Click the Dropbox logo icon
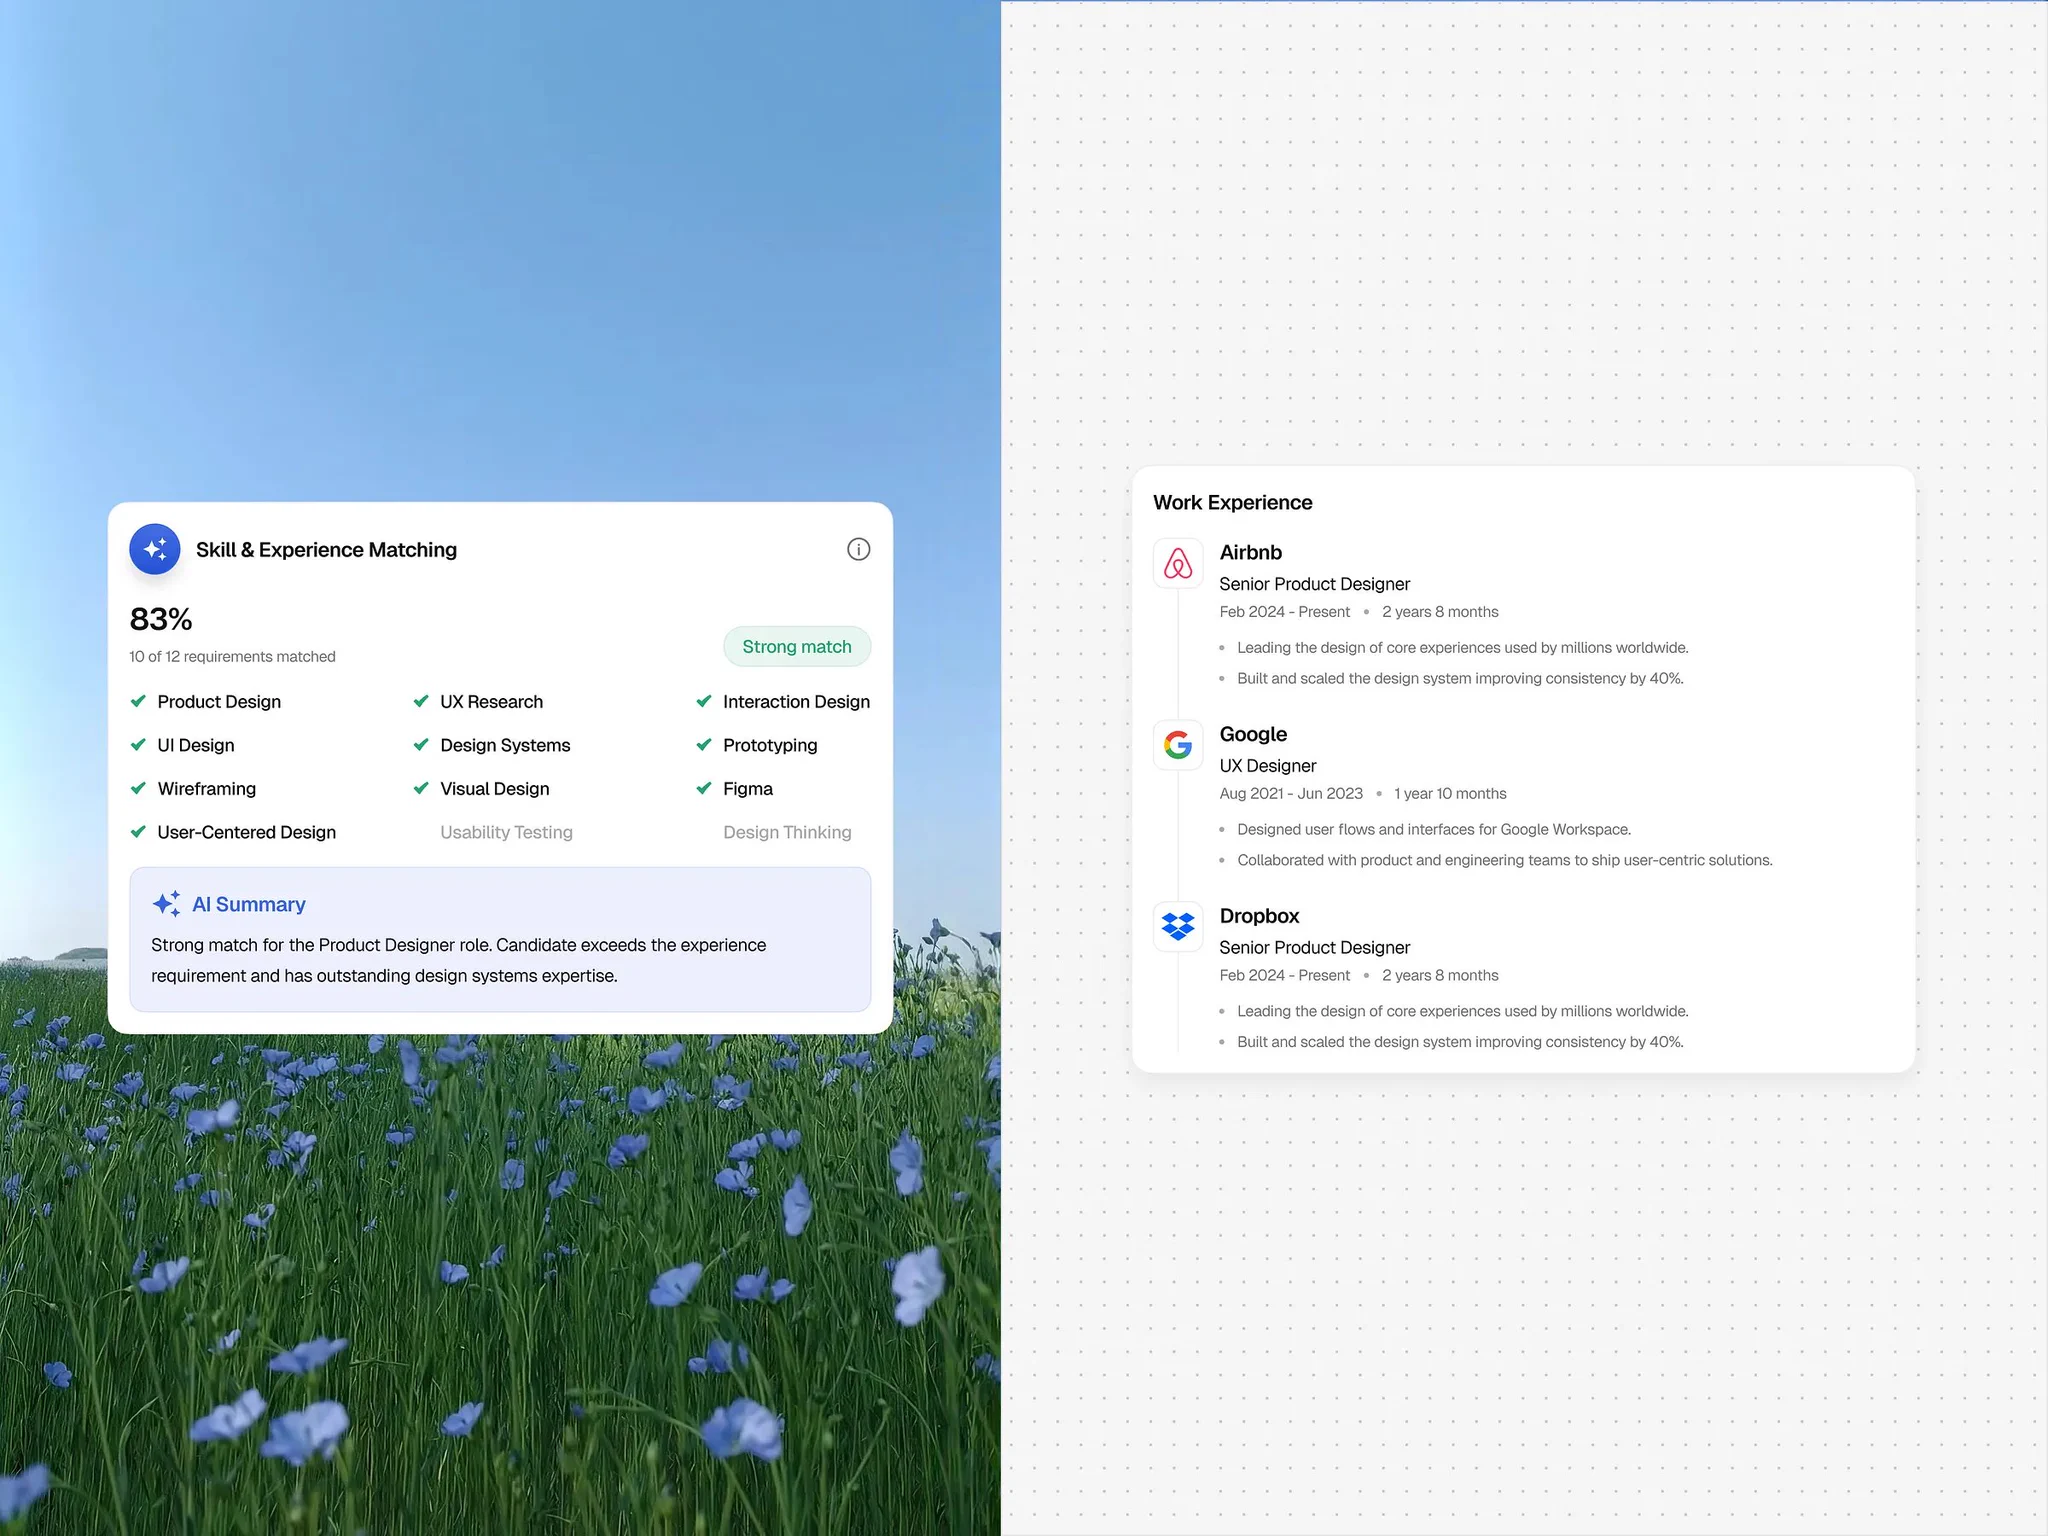 tap(1178, 927)
